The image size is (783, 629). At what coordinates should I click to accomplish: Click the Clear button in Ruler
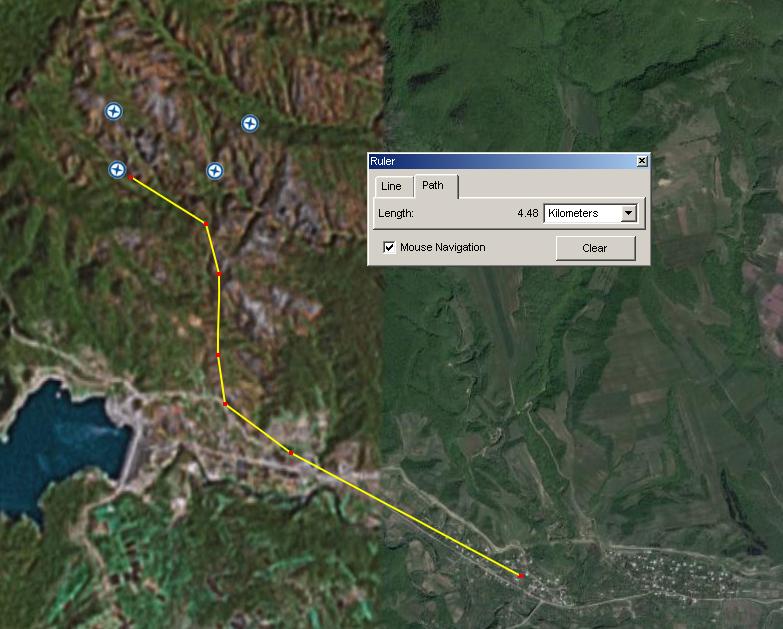(595, 248)
